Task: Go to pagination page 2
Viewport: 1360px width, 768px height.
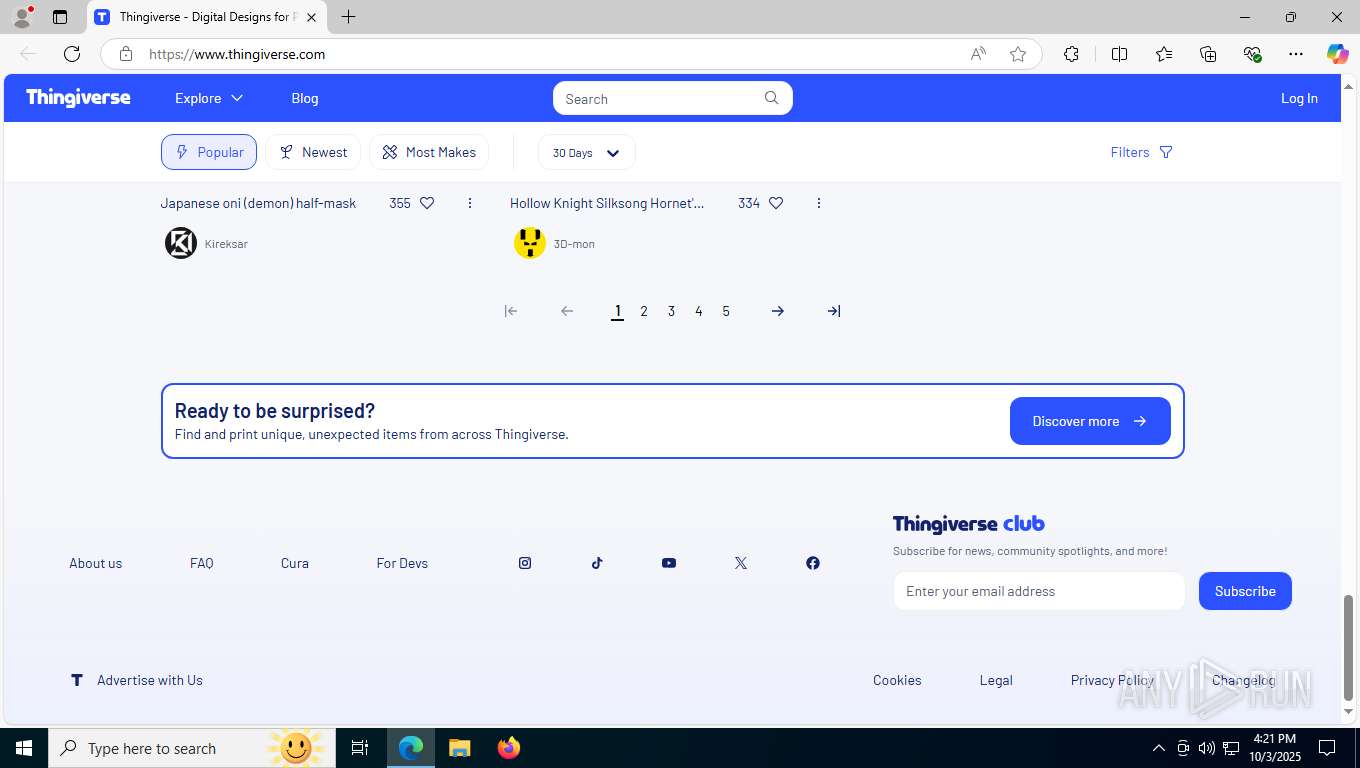Action: pyautogui.click(x=644, y=311)
